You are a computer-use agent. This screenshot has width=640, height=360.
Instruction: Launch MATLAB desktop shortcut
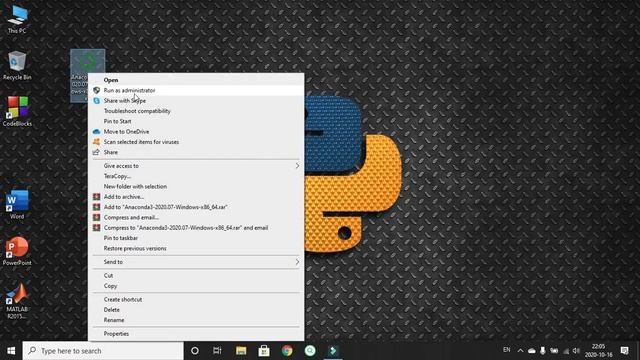pyautogui.click(x=17, y=301)
